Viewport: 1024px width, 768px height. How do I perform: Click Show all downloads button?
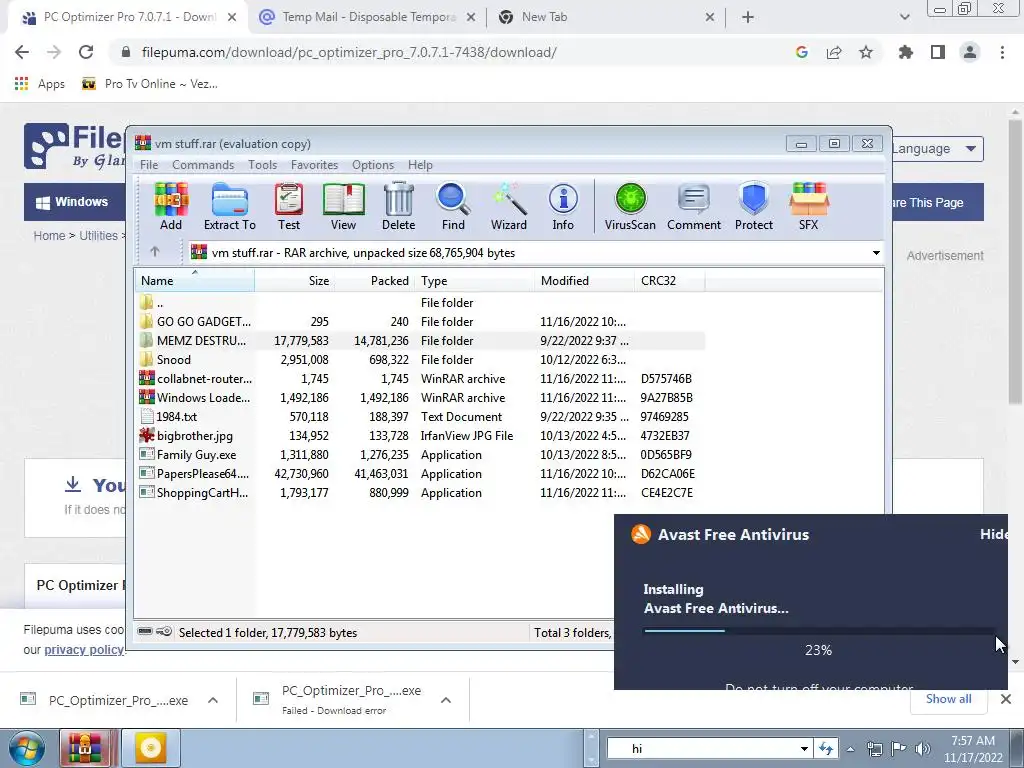pos(948,699)
